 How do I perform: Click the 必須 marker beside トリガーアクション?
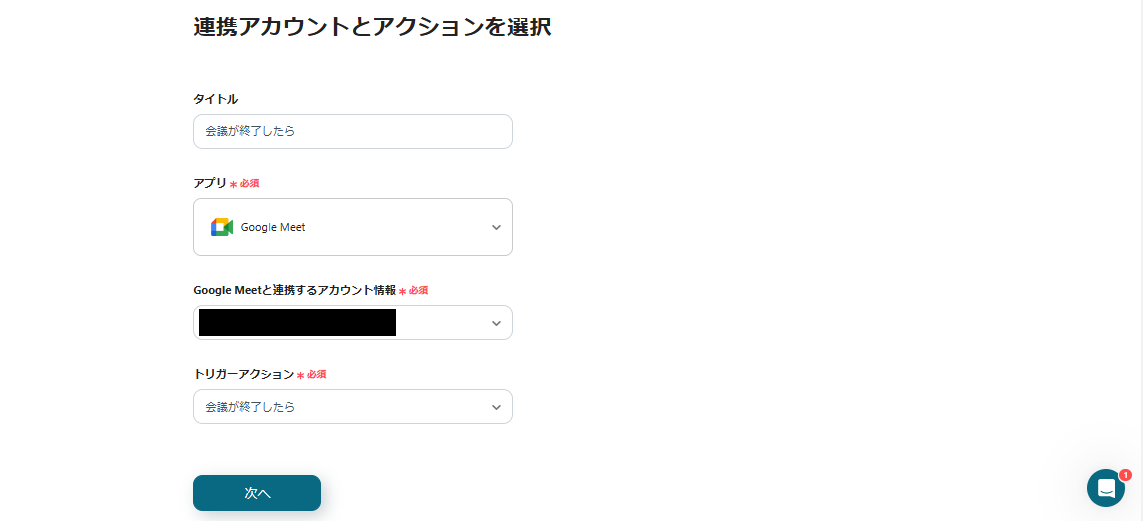click(x=316, y=374)
